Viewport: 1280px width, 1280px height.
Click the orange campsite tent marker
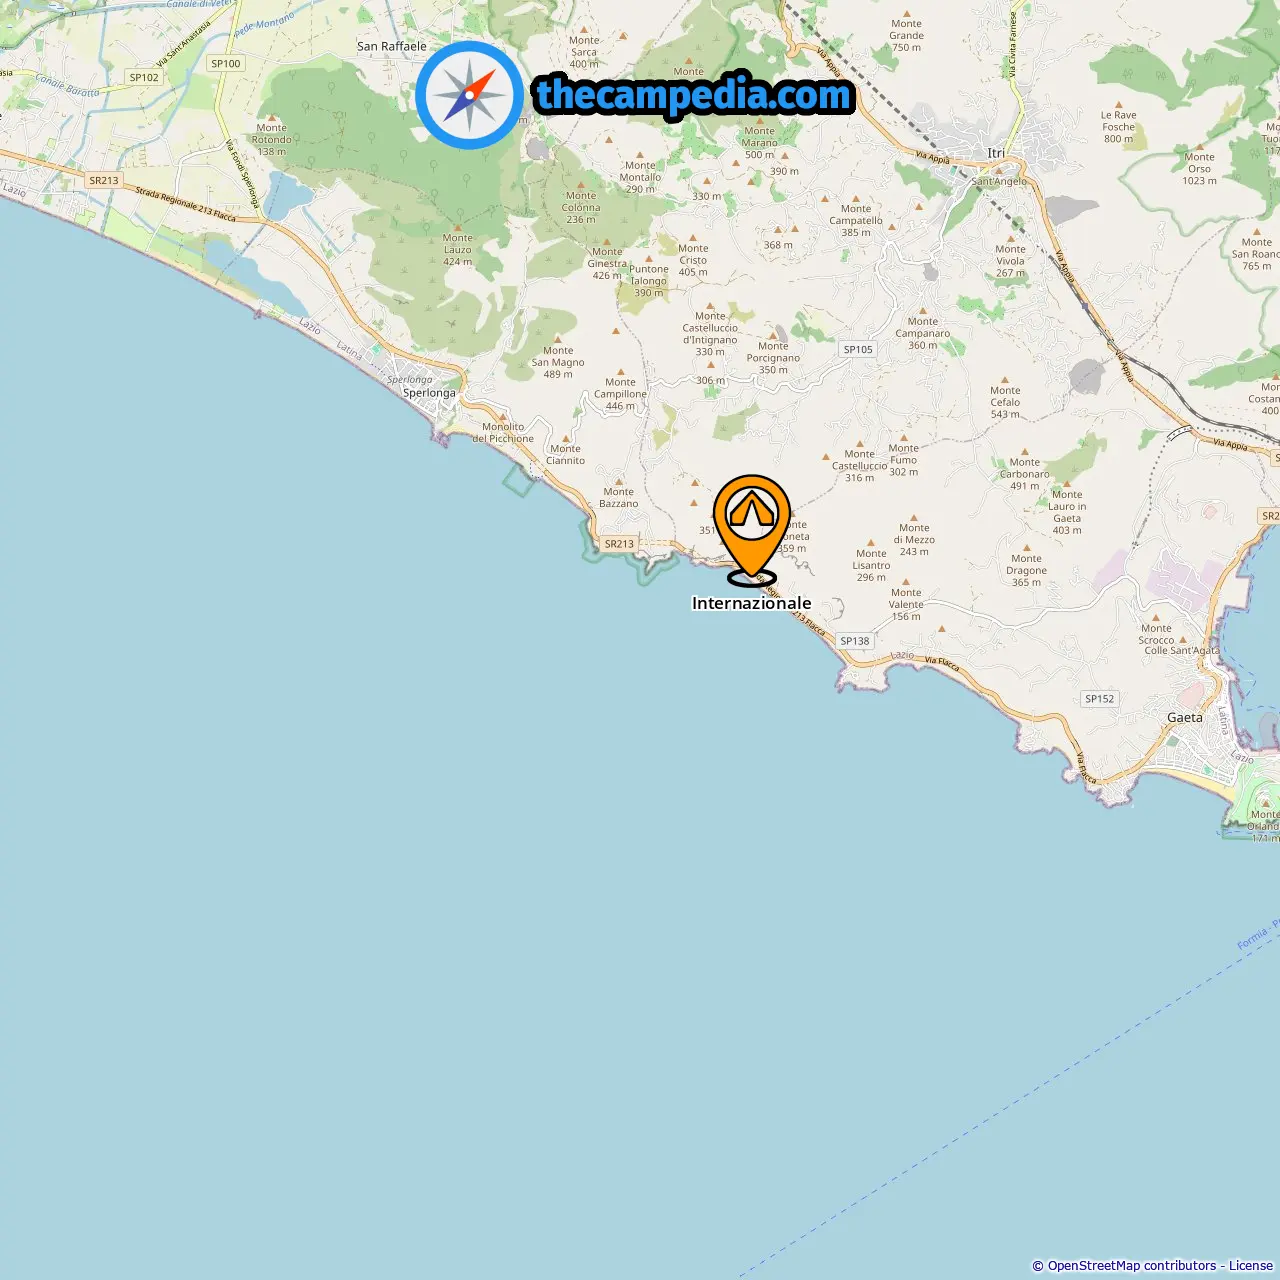tap(752, 528)
